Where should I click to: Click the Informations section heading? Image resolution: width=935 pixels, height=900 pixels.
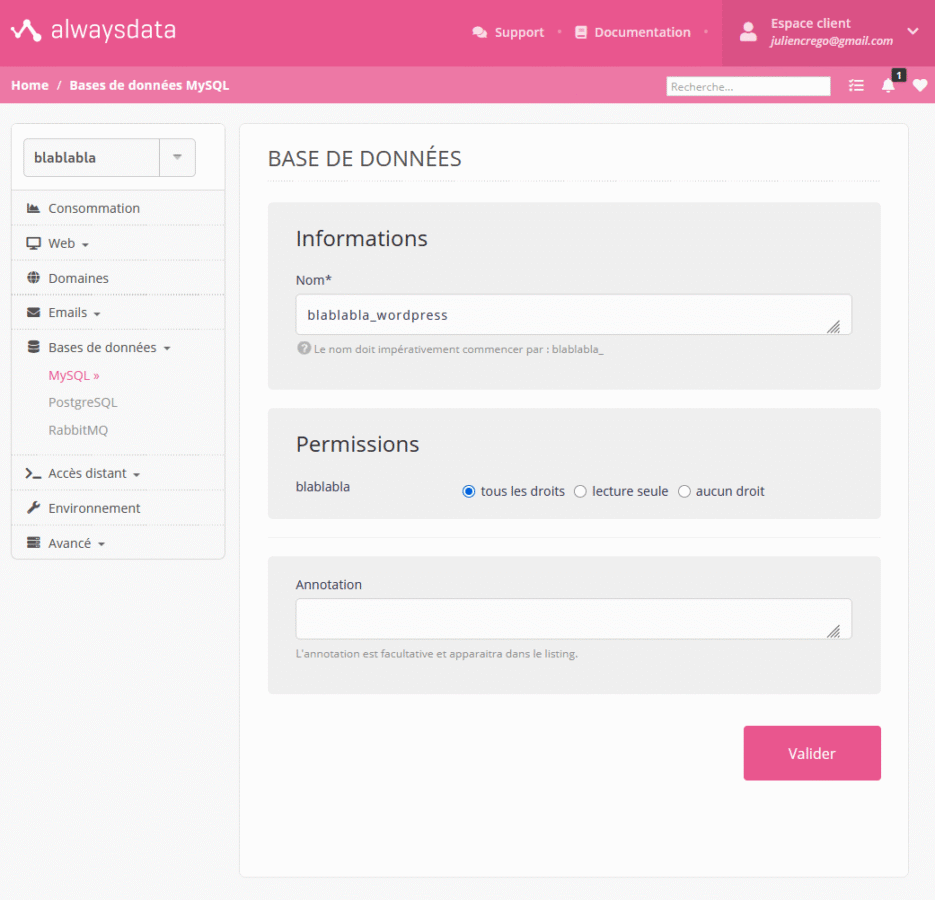(361, 239)
